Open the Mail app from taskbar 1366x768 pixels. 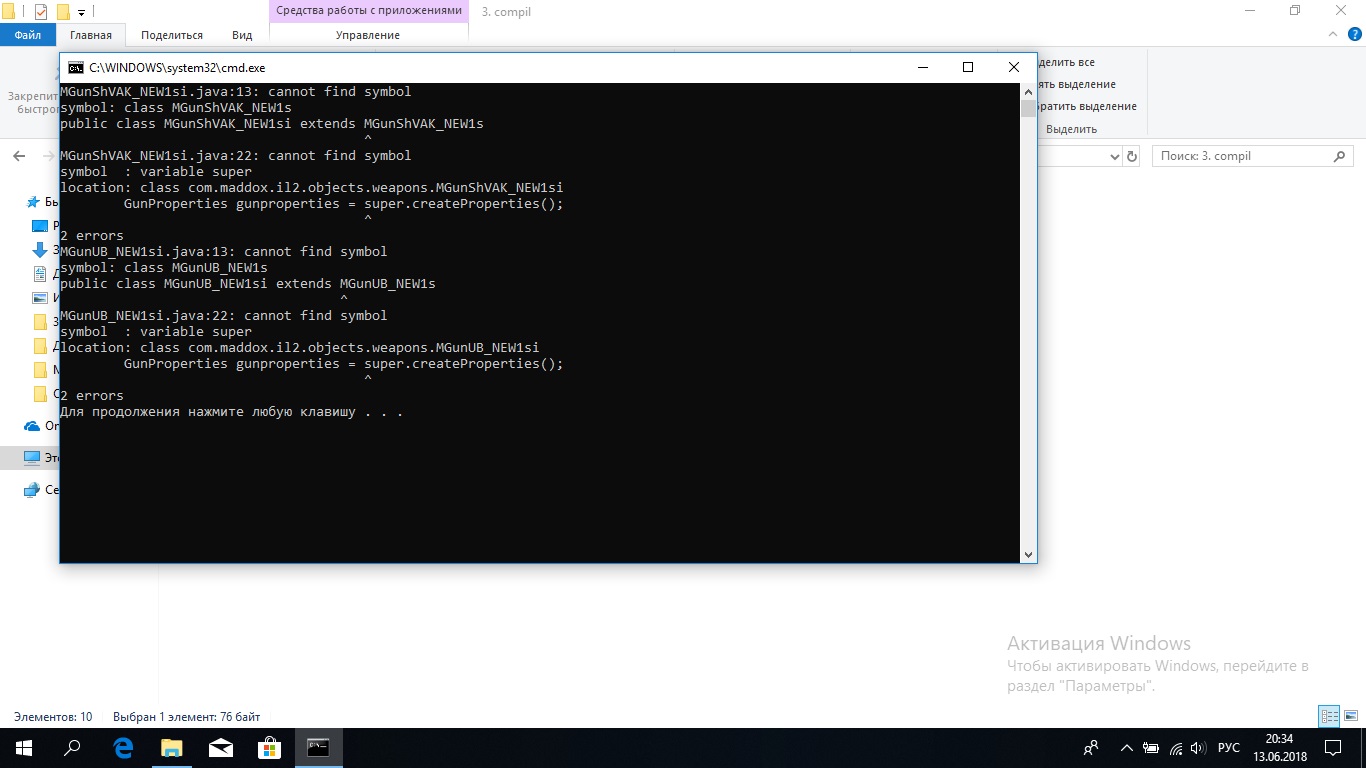pyautogui.click(x=221, y=748)
